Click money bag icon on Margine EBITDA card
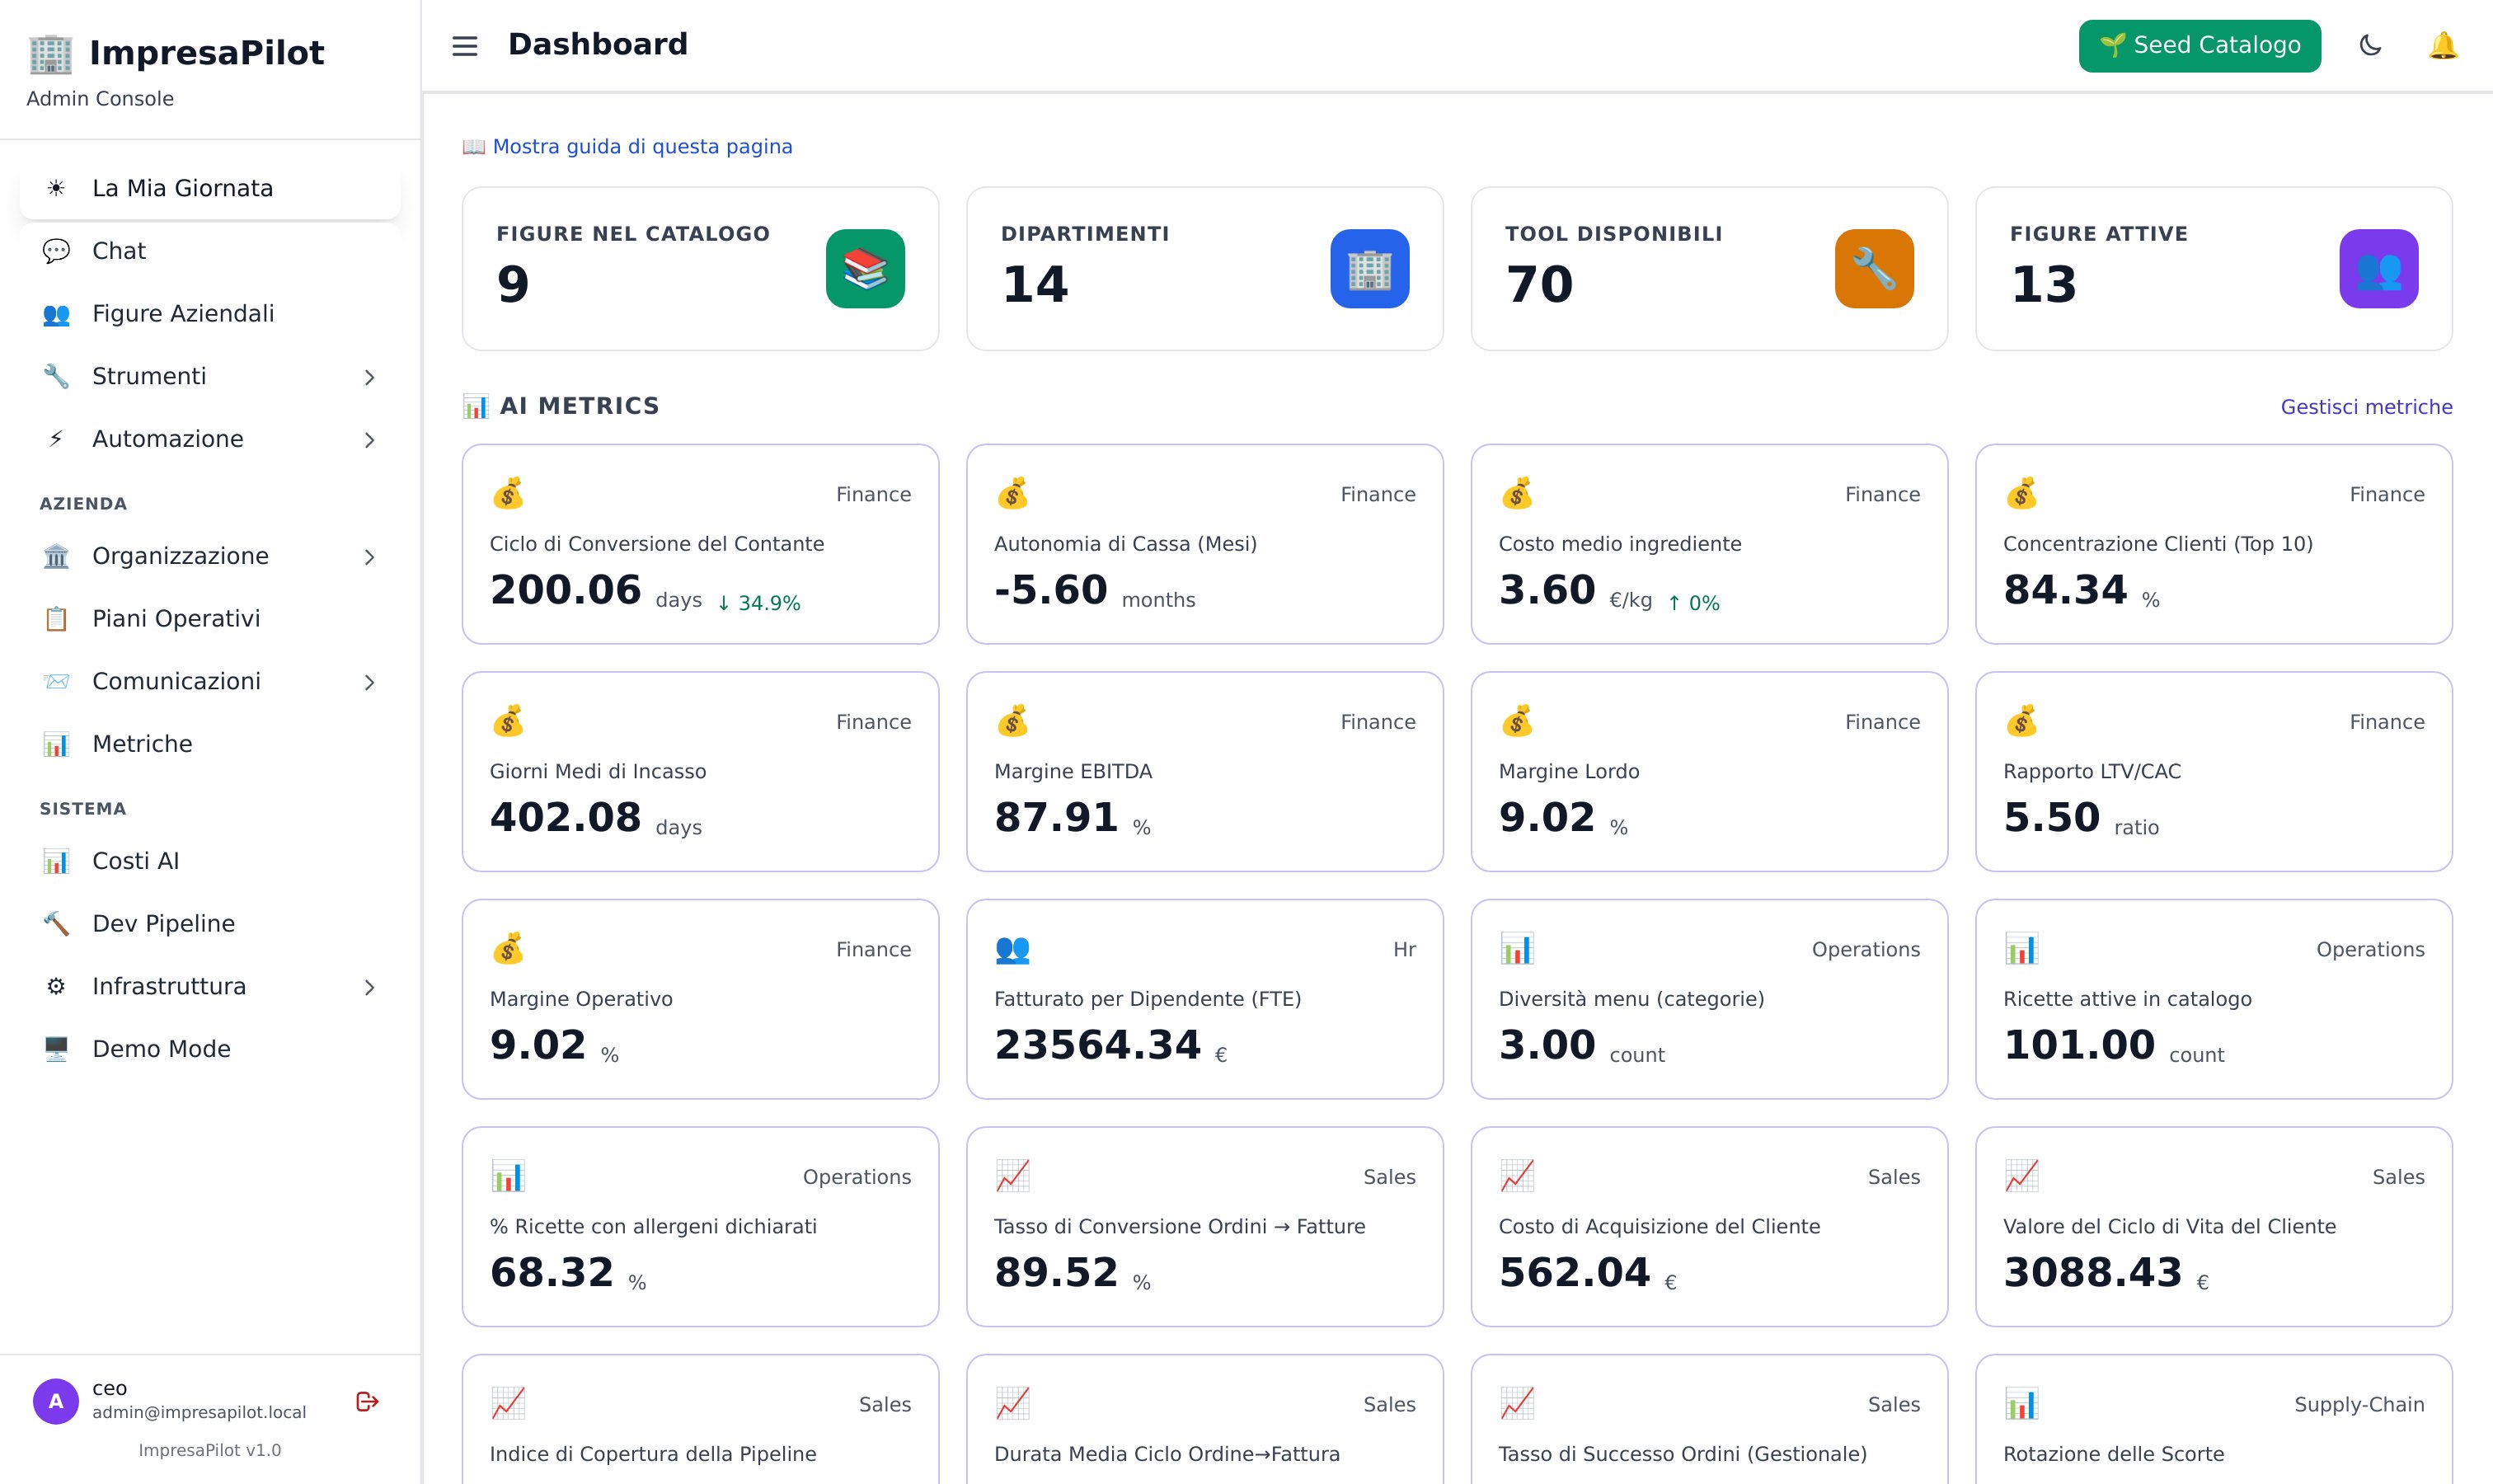The height and width of the screenshot is (1484, 2493). pos(1013,721)
